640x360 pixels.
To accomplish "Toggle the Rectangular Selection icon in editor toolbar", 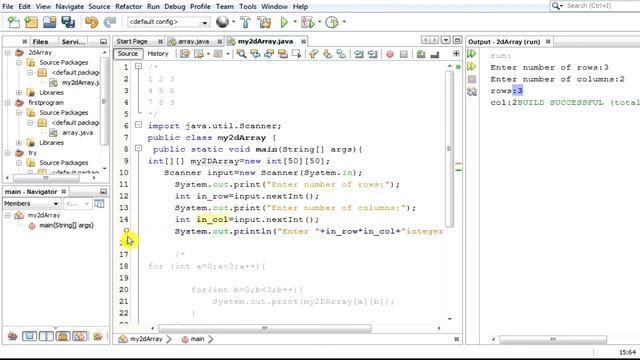I will pos(296,54).
